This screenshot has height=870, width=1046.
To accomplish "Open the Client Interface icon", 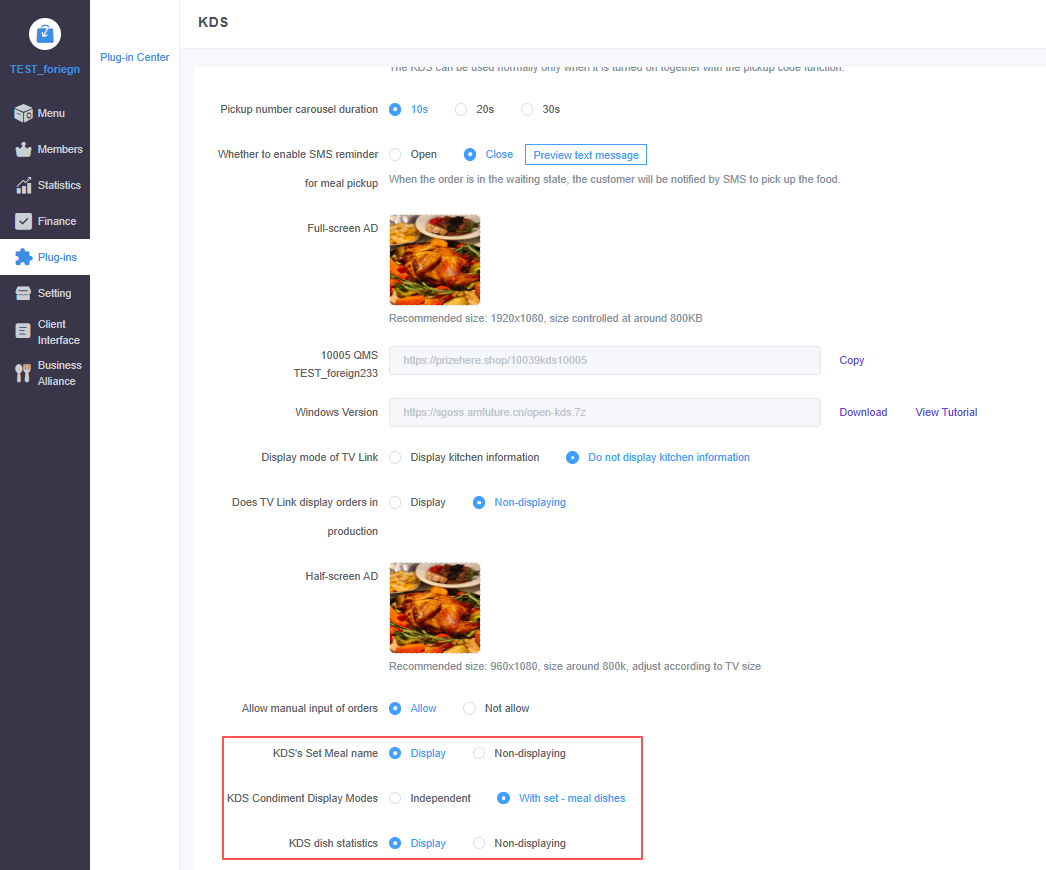I will click(x=23, y=332).
